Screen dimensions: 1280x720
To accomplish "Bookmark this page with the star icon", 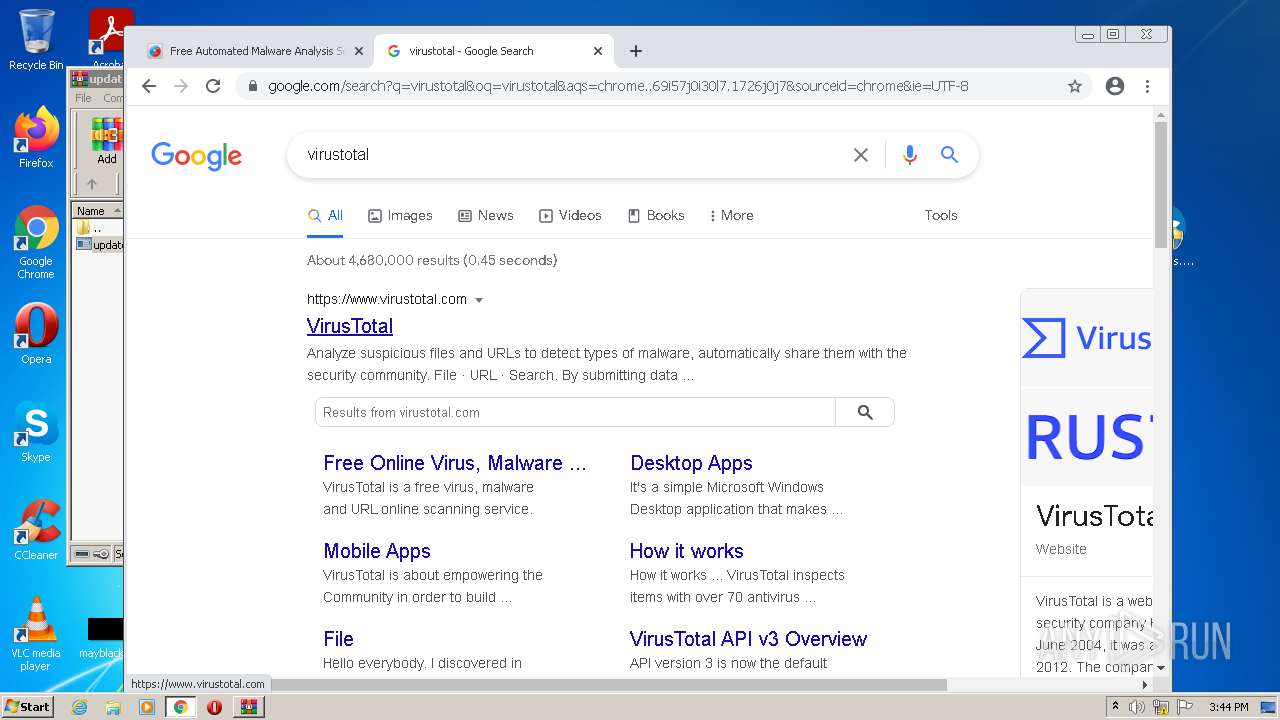I will click(x=1075, y=86).
